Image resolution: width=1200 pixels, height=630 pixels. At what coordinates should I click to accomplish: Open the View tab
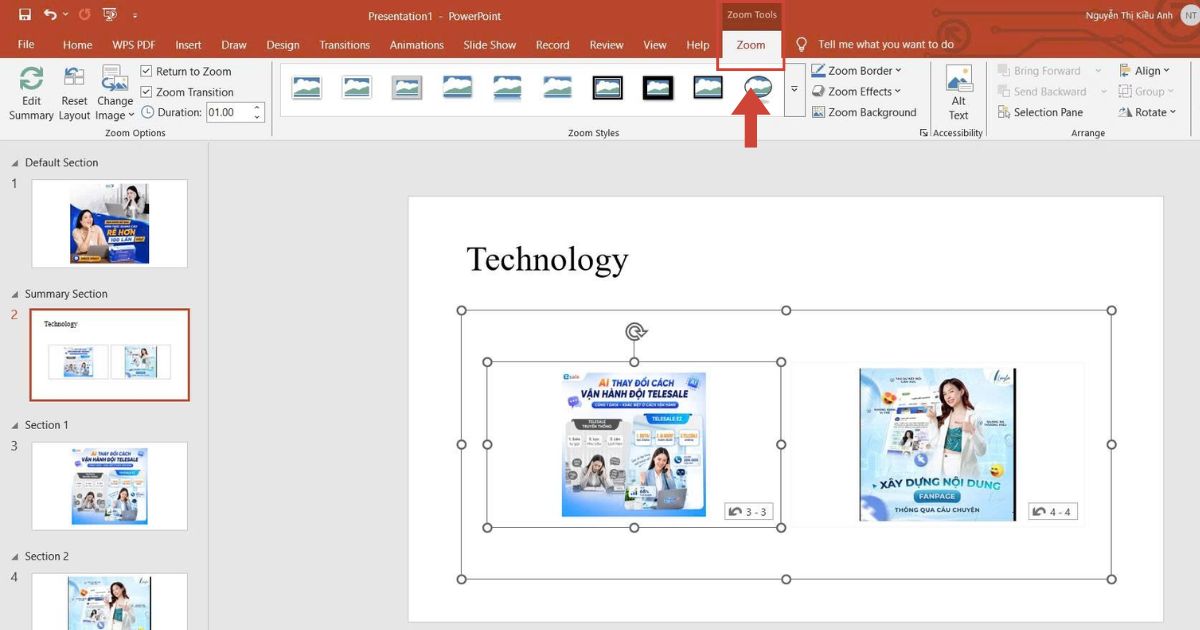tap(655, 45)
